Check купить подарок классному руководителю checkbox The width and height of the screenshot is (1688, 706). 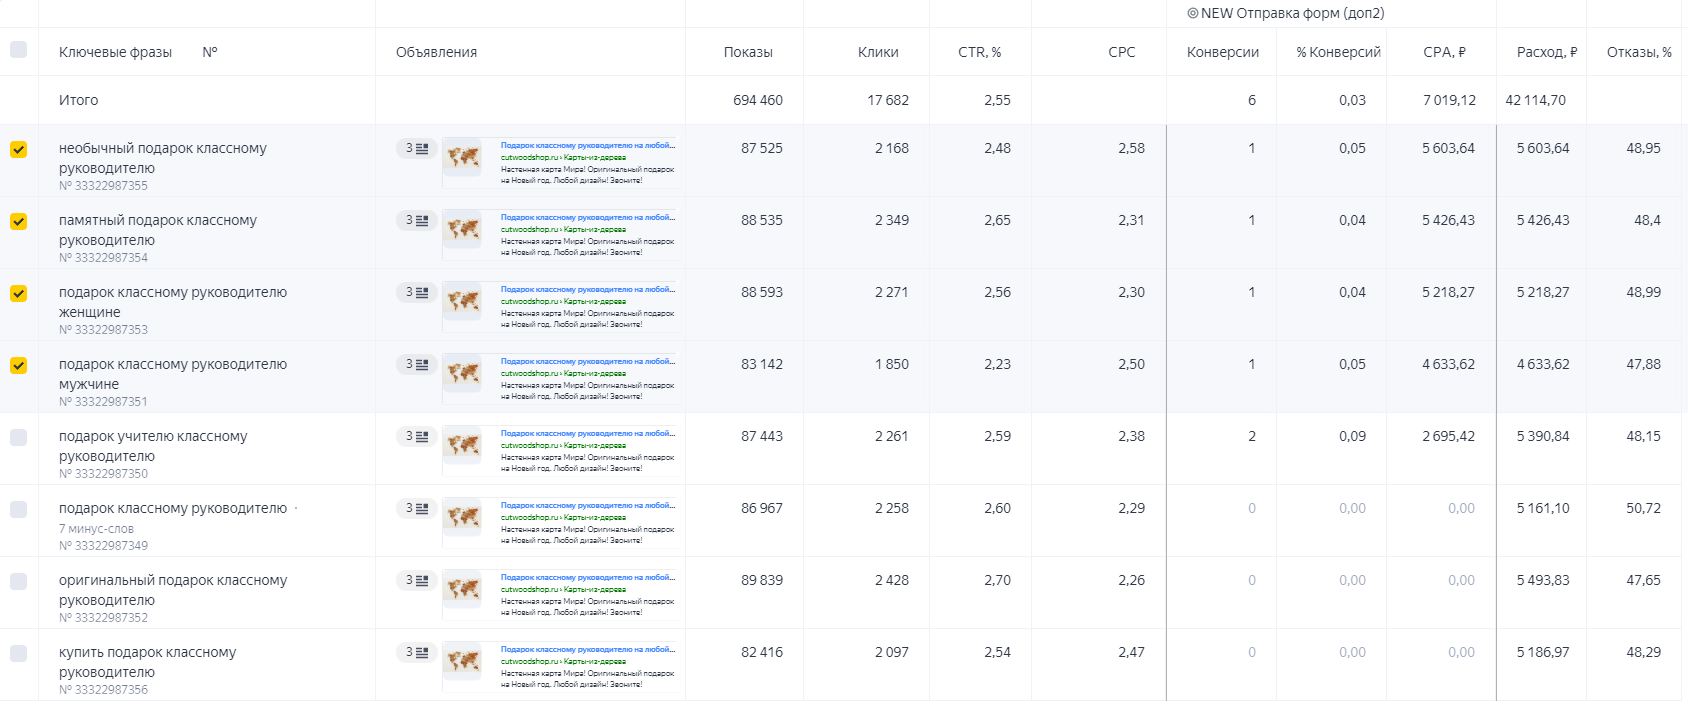[18, 653]
